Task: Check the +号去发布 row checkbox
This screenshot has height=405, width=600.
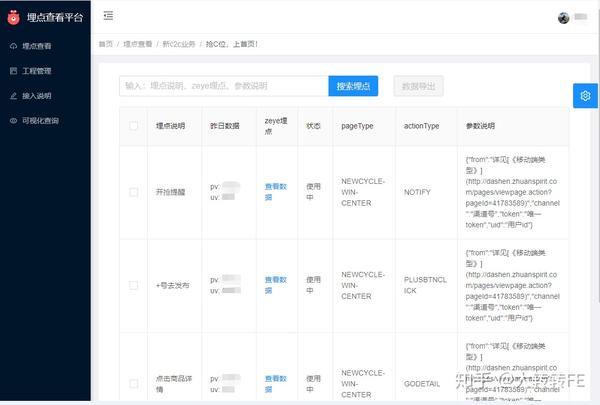Action: point(134,285)
